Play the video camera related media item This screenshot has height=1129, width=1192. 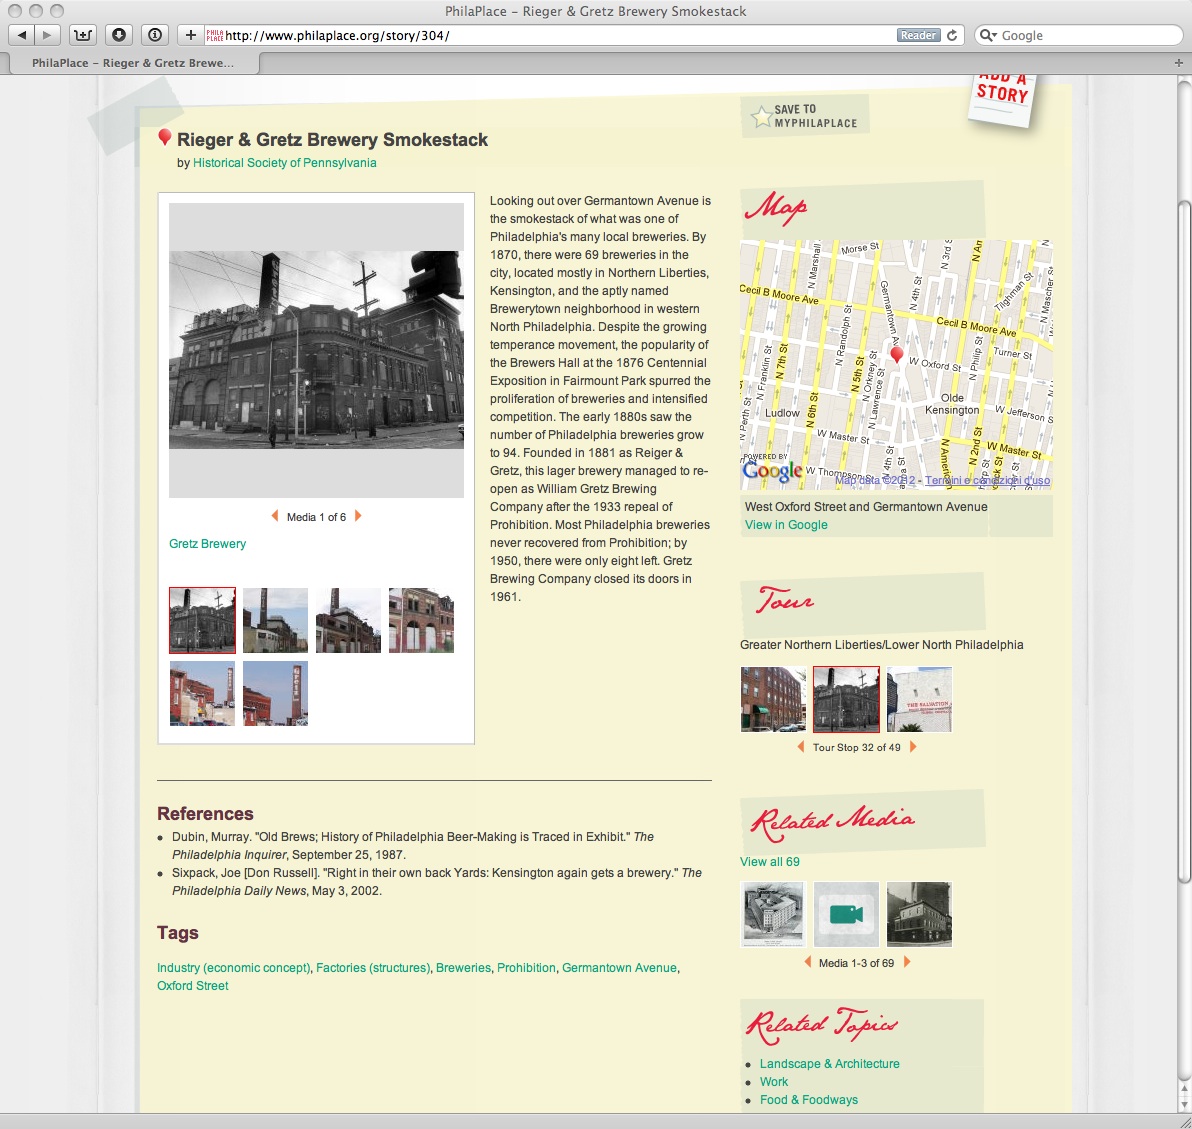(x=846, y=914)
